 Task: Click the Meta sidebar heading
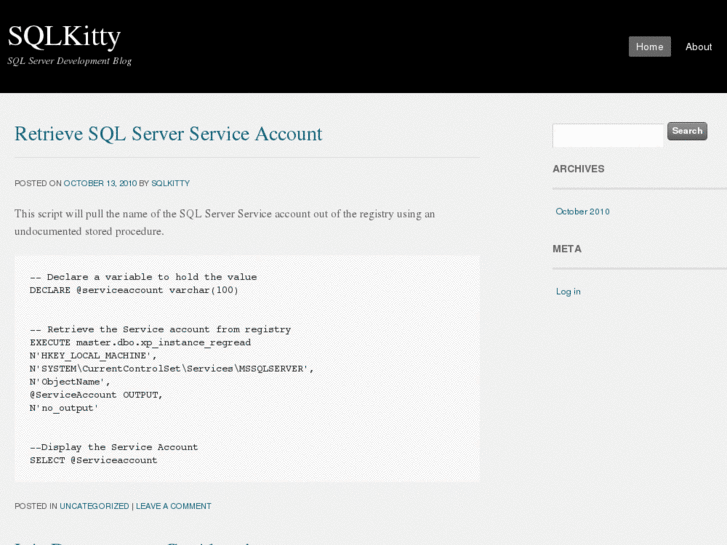(x=566, y=249)
